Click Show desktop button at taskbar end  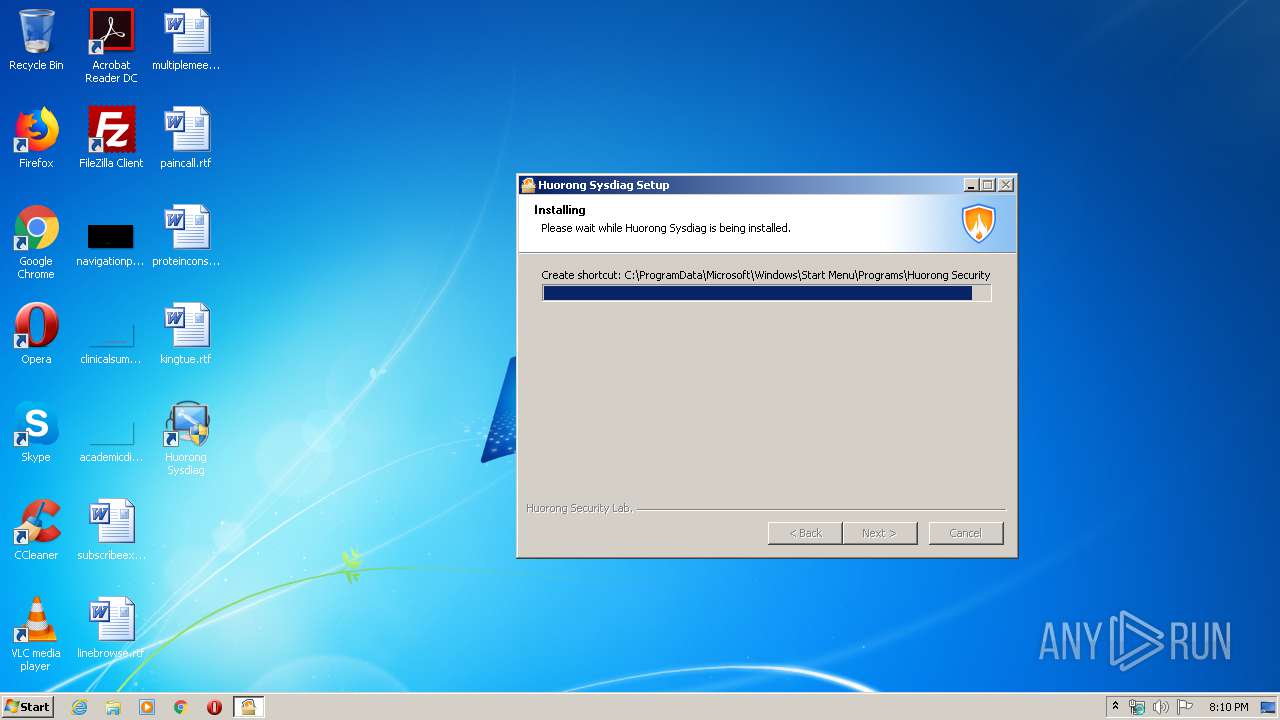pyautogui.click(x=1270, y=707)
